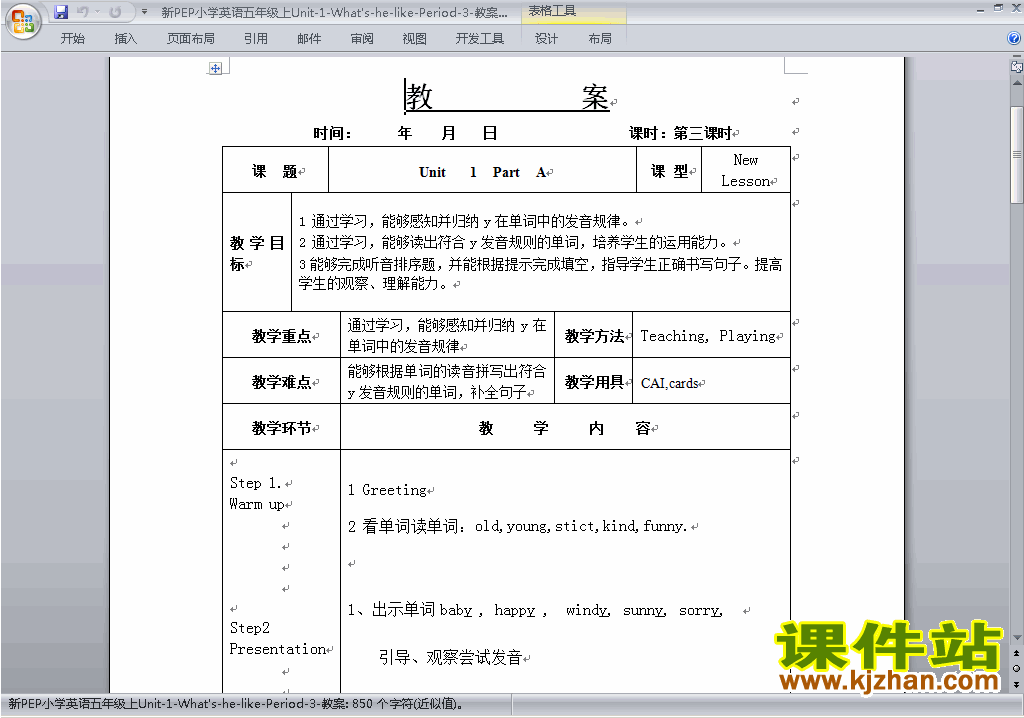Open the Select Browse Object button

pos(1017,668)
